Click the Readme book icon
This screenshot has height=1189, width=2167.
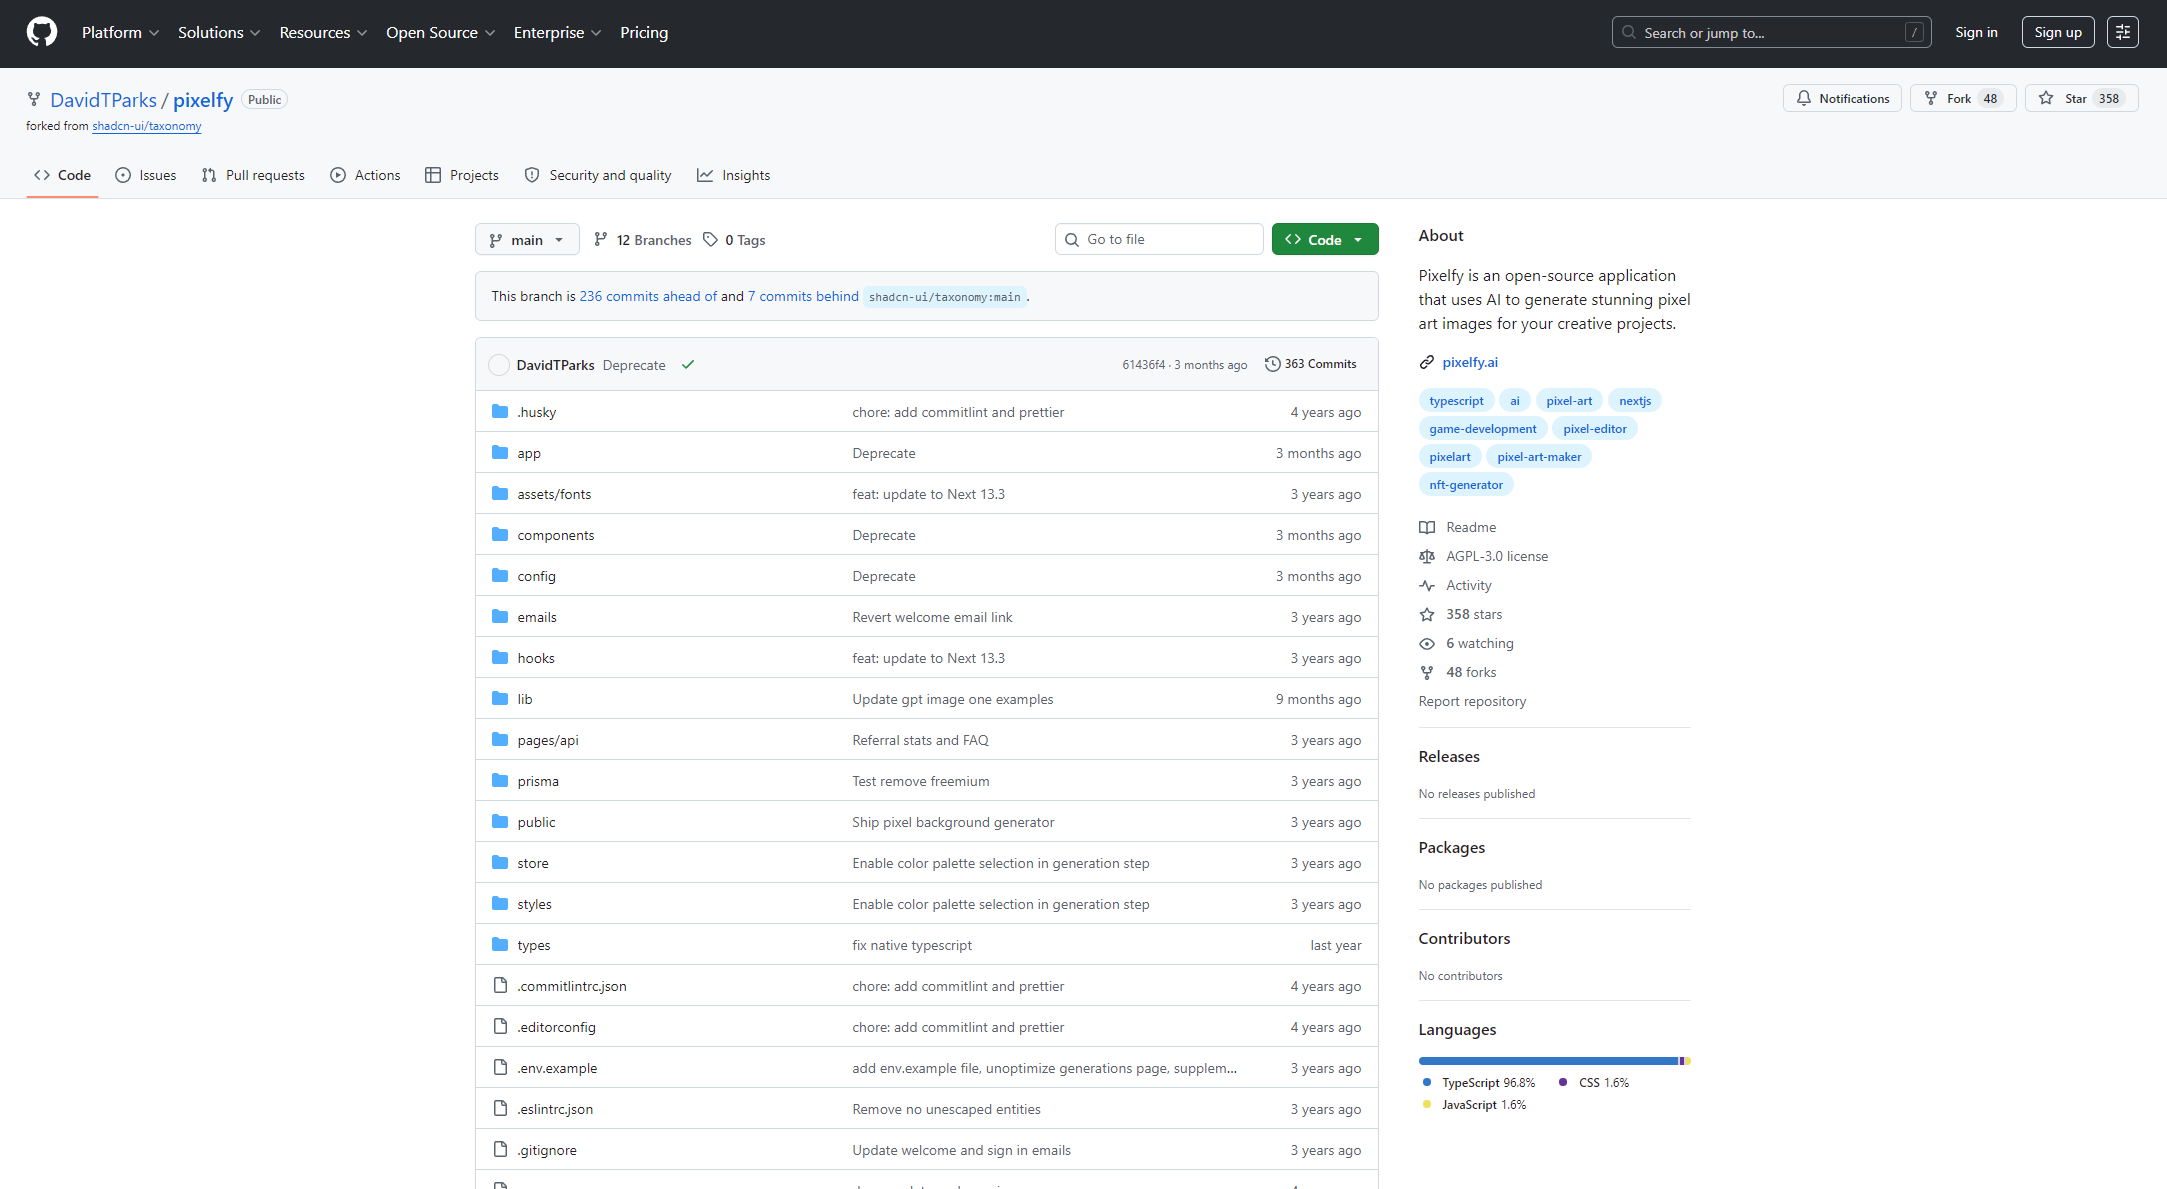[x=1427, y=527]
